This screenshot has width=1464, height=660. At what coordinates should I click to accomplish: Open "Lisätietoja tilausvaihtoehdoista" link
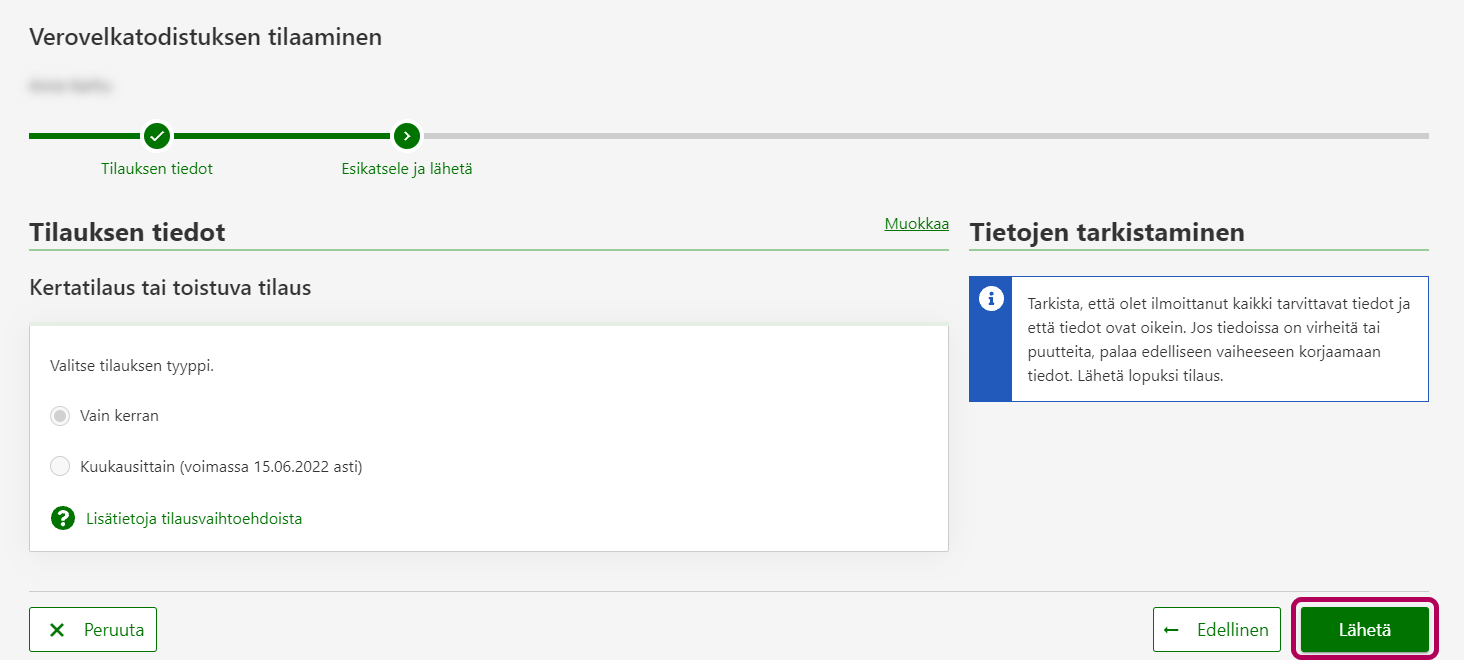pyautogui.click(x=194, y=518)
